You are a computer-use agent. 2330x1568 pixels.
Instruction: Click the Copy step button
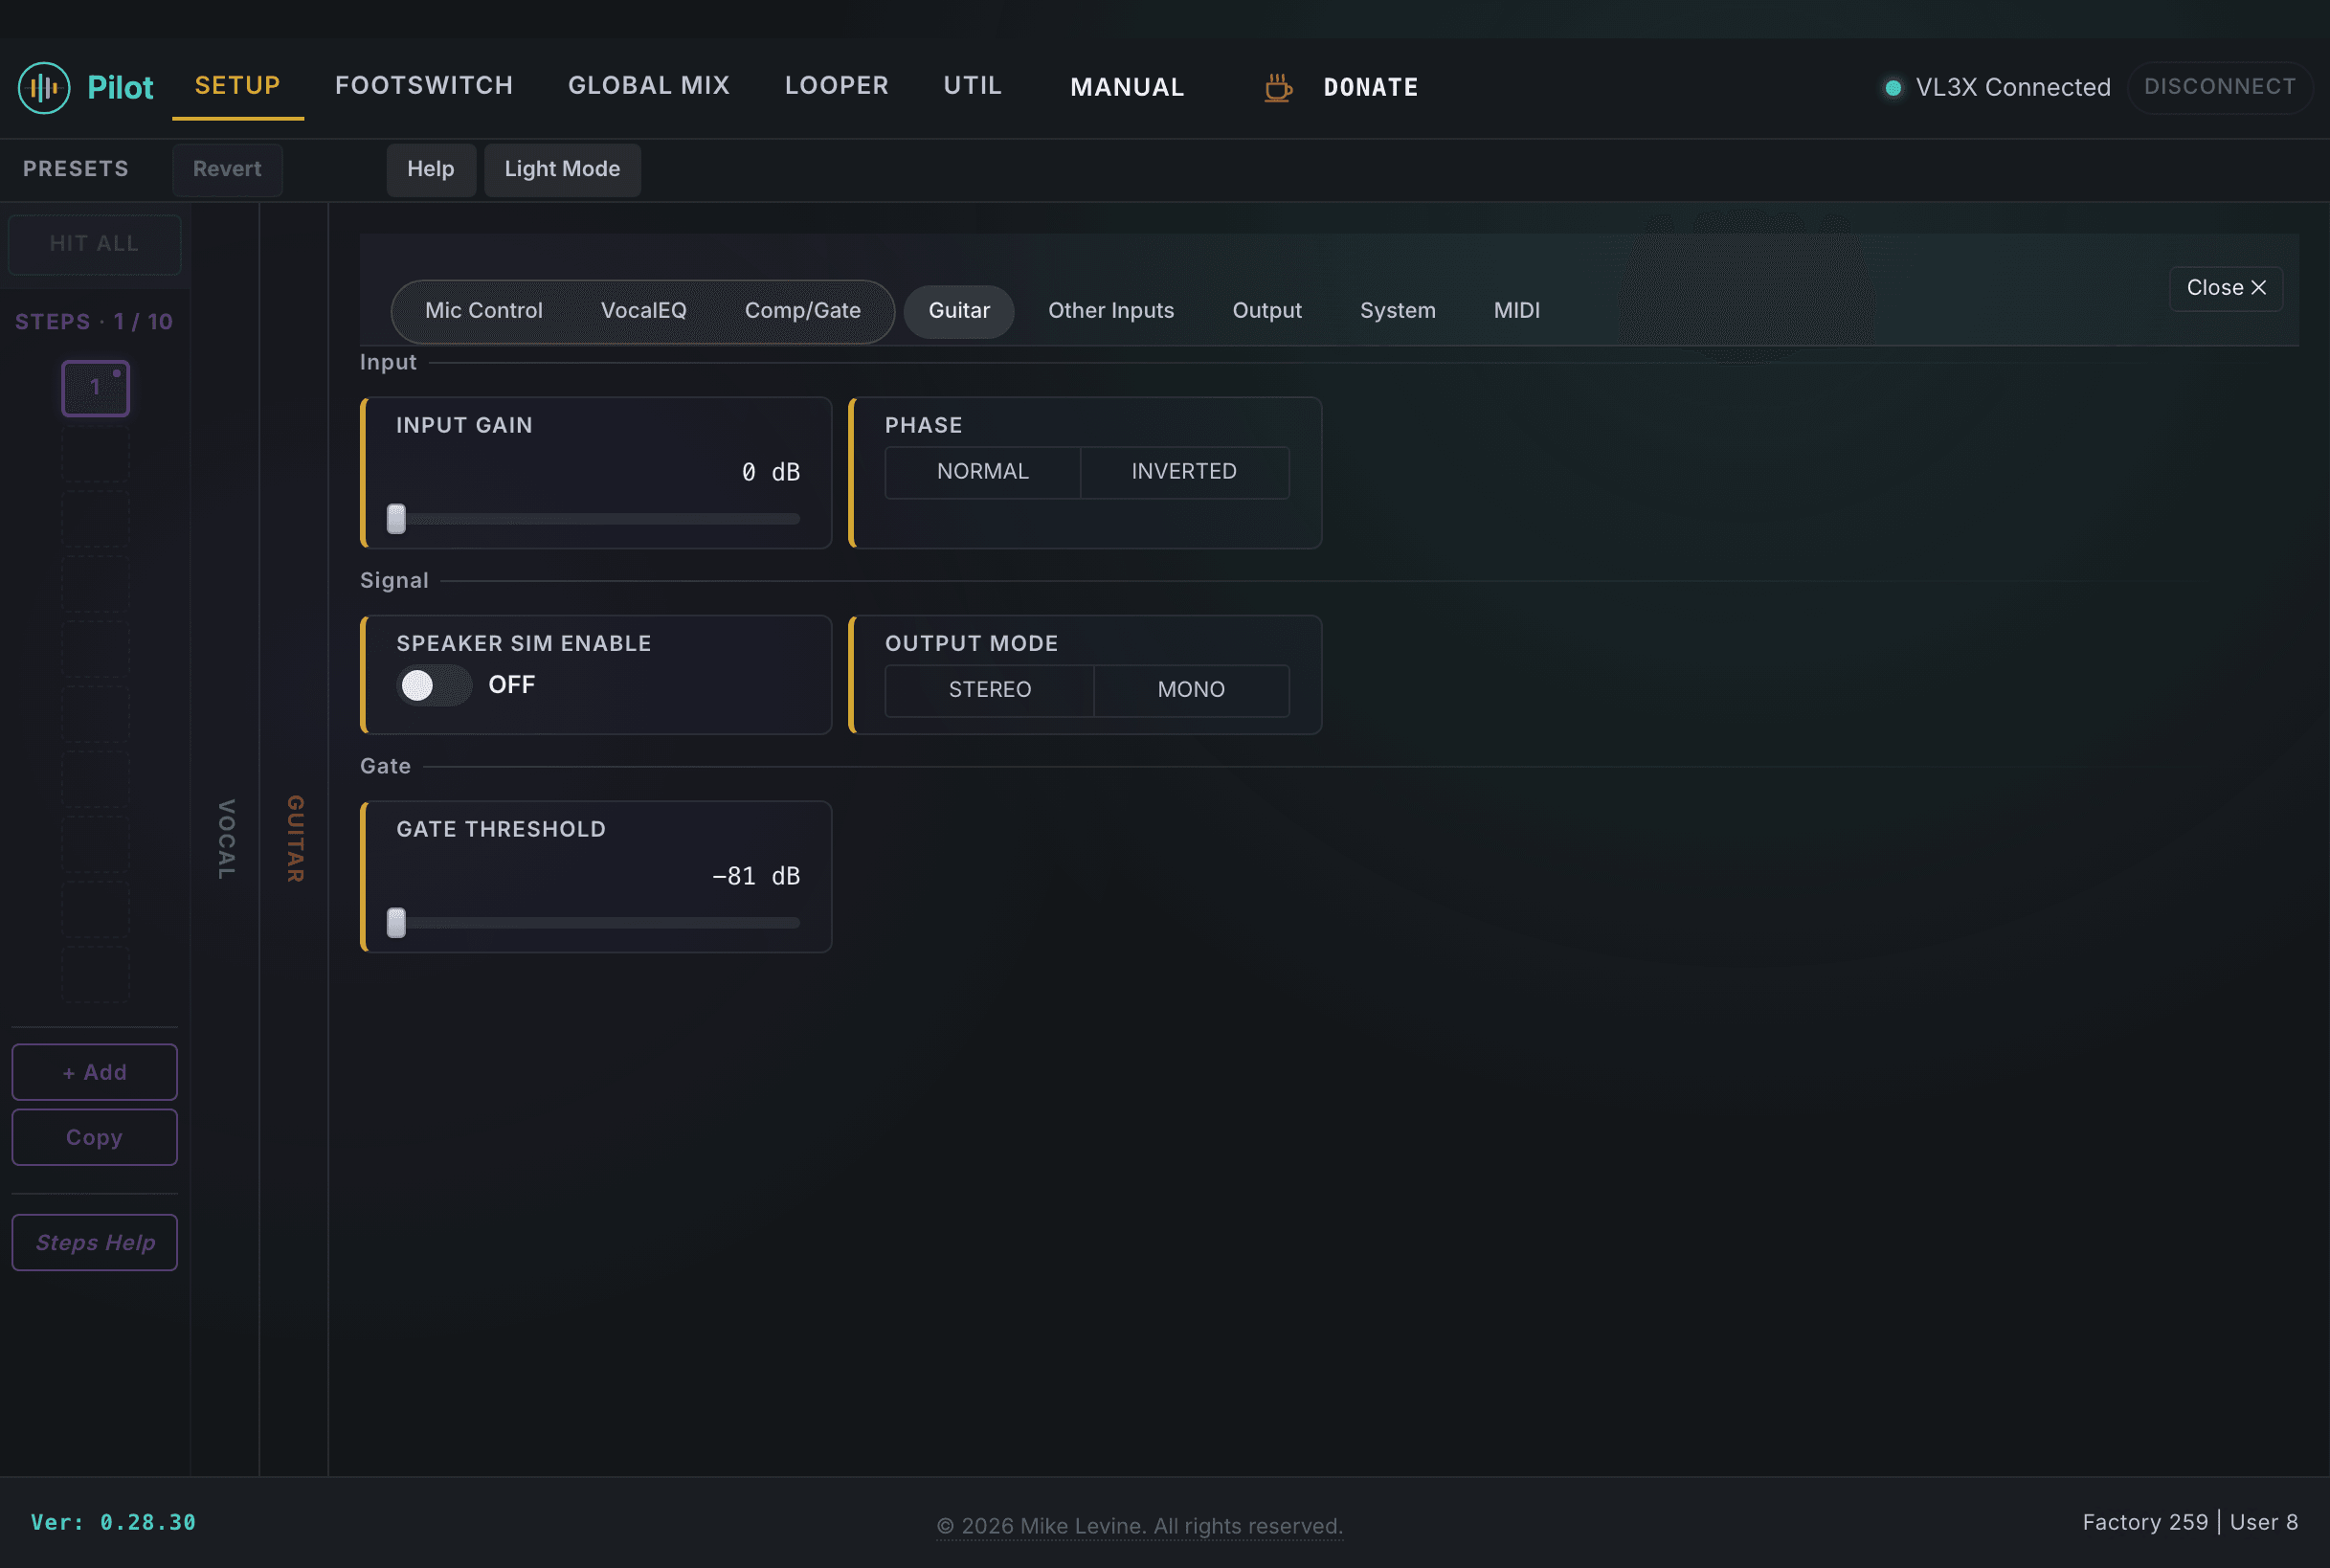click(95, 1137)
